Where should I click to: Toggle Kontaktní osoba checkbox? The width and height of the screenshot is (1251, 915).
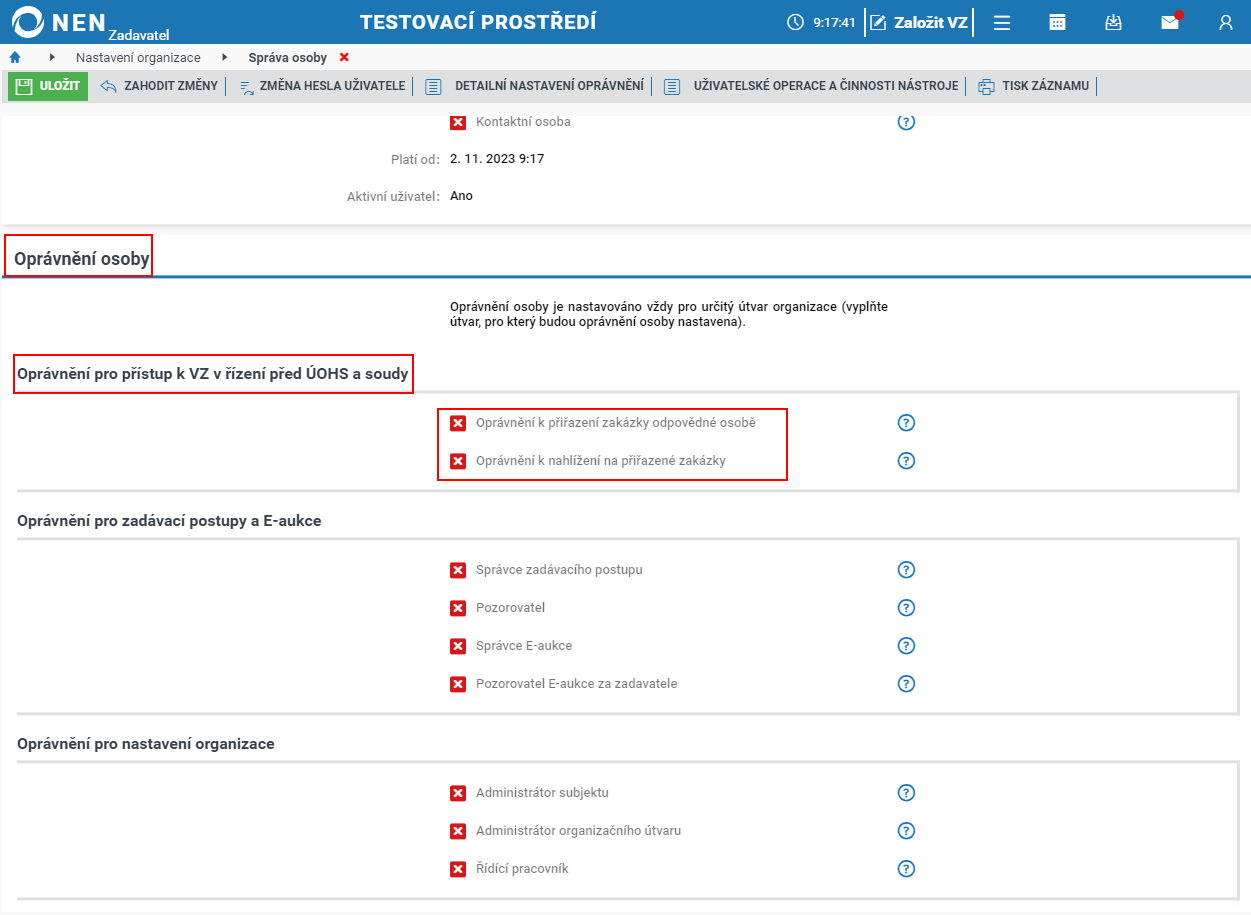(458, 122)
